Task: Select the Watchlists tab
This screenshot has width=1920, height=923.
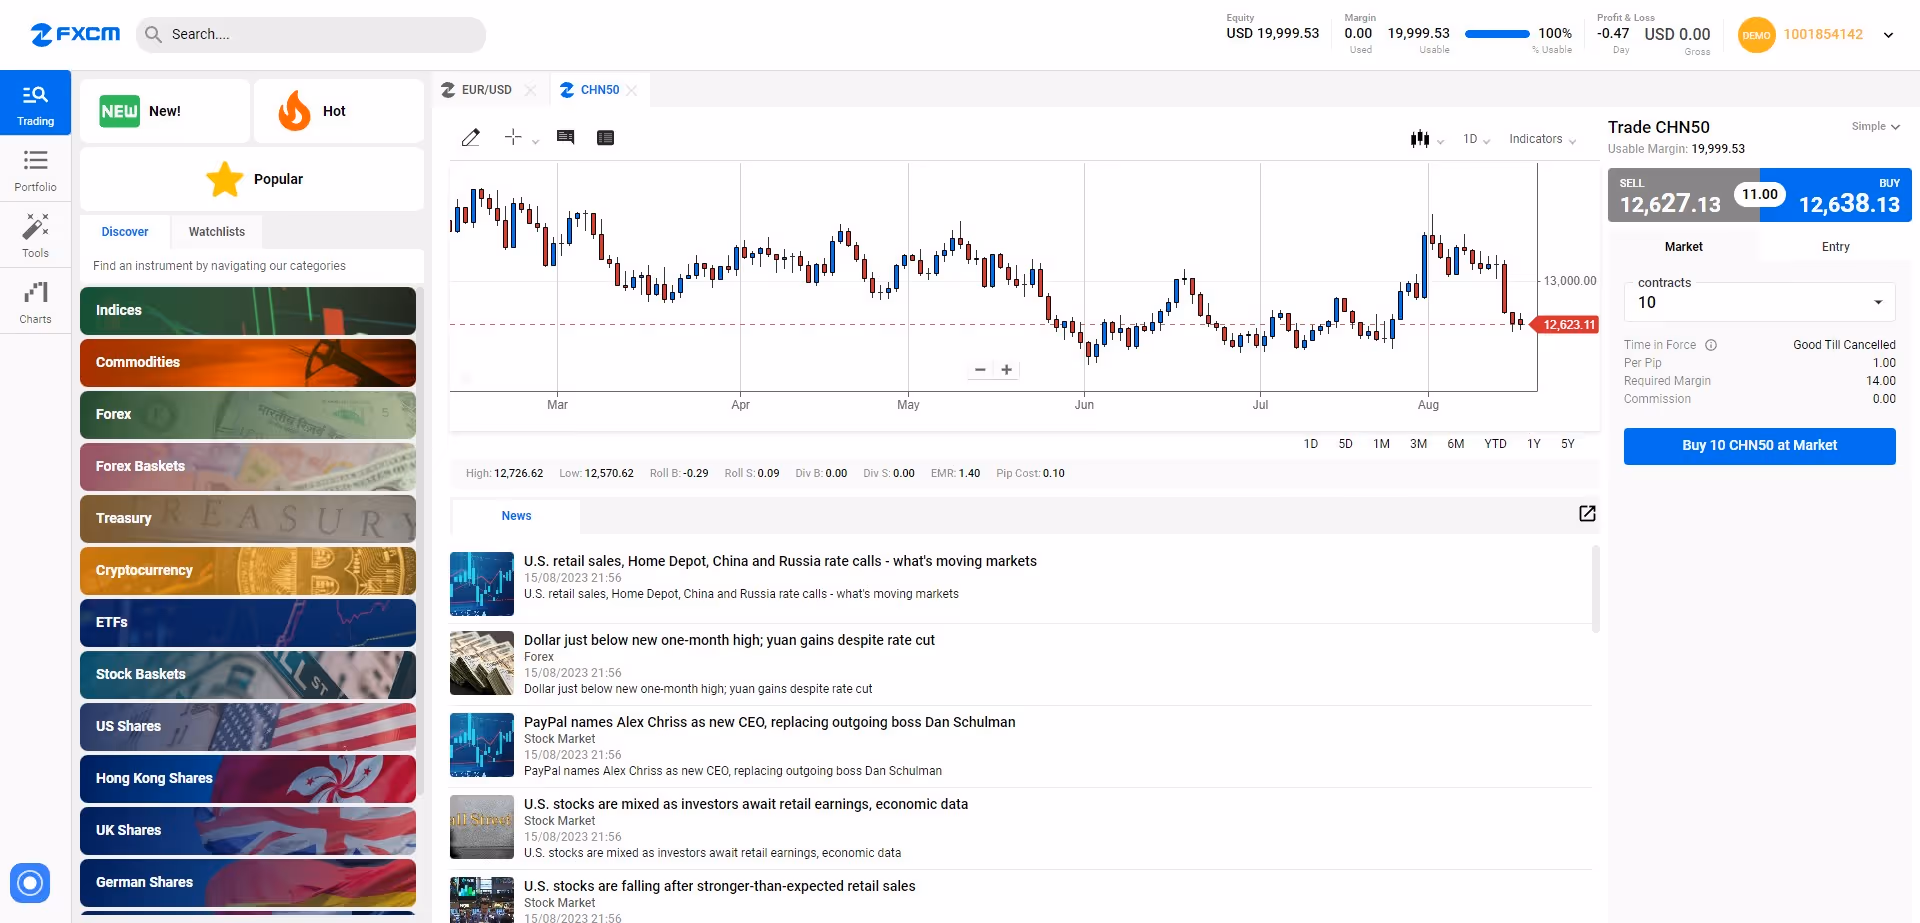Action: tap(217, 232)
